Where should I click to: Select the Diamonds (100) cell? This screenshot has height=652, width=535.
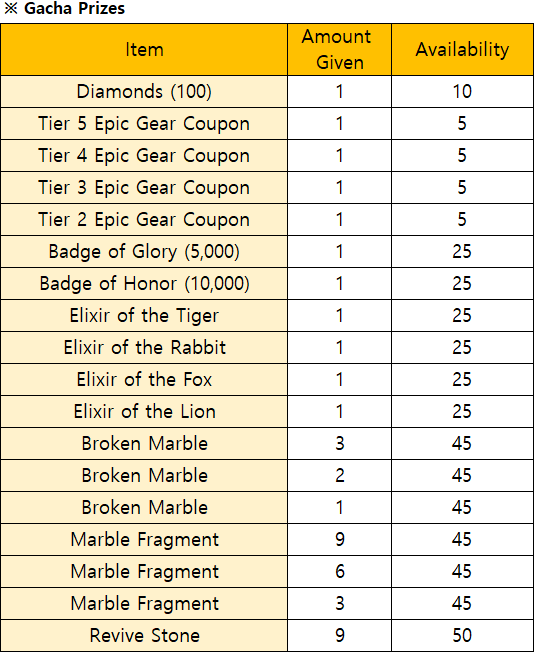(144, 91)
